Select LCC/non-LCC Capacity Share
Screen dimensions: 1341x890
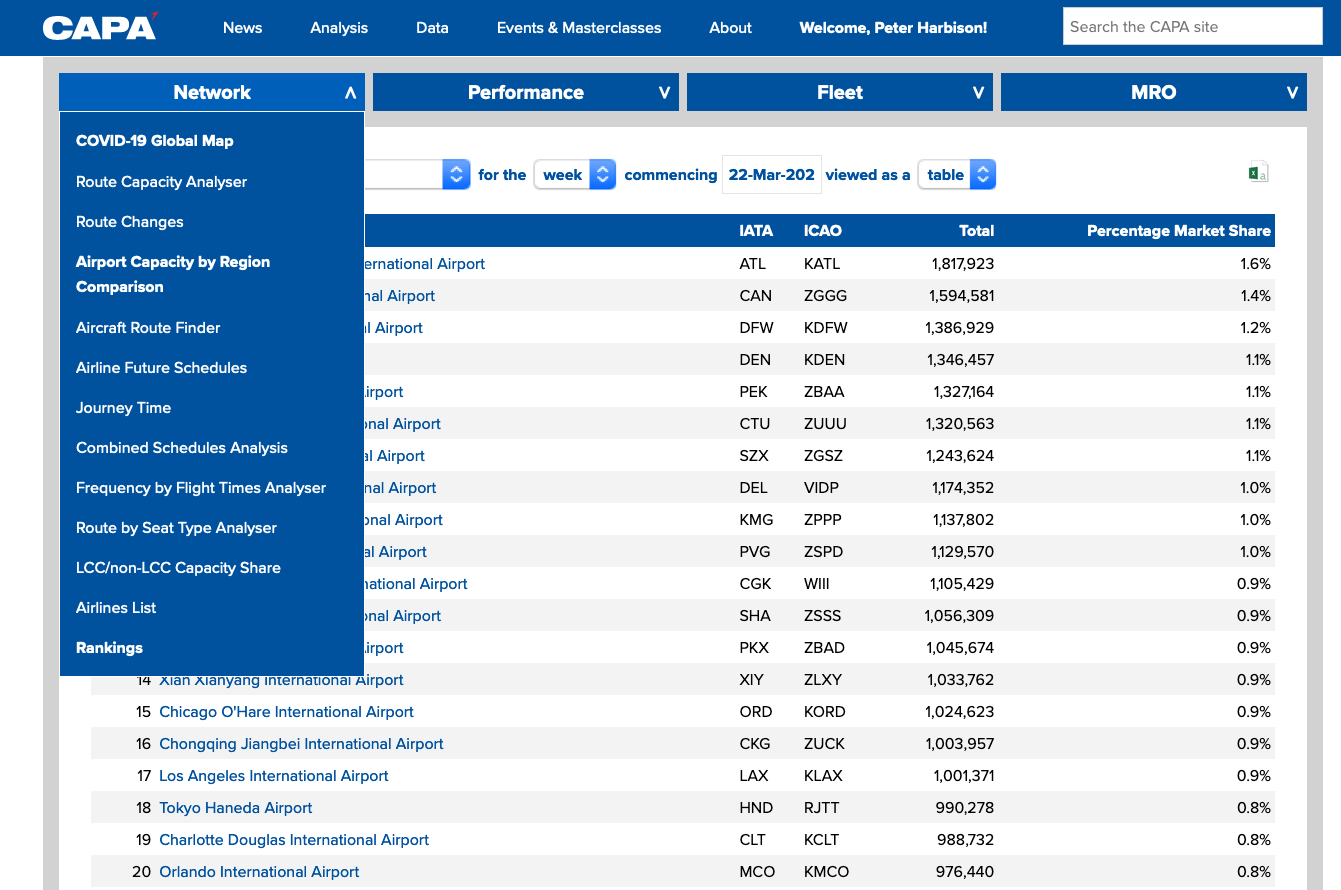(x=178, y=567)
